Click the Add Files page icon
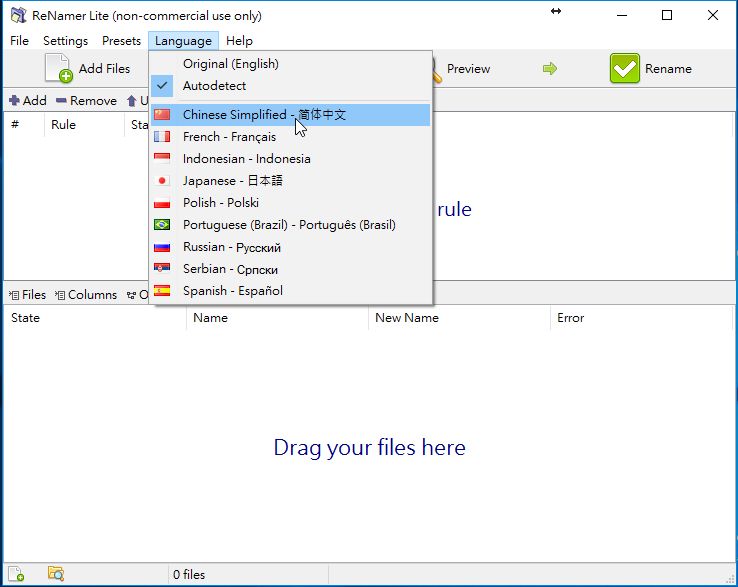738x587 pixels. point(59,68)
